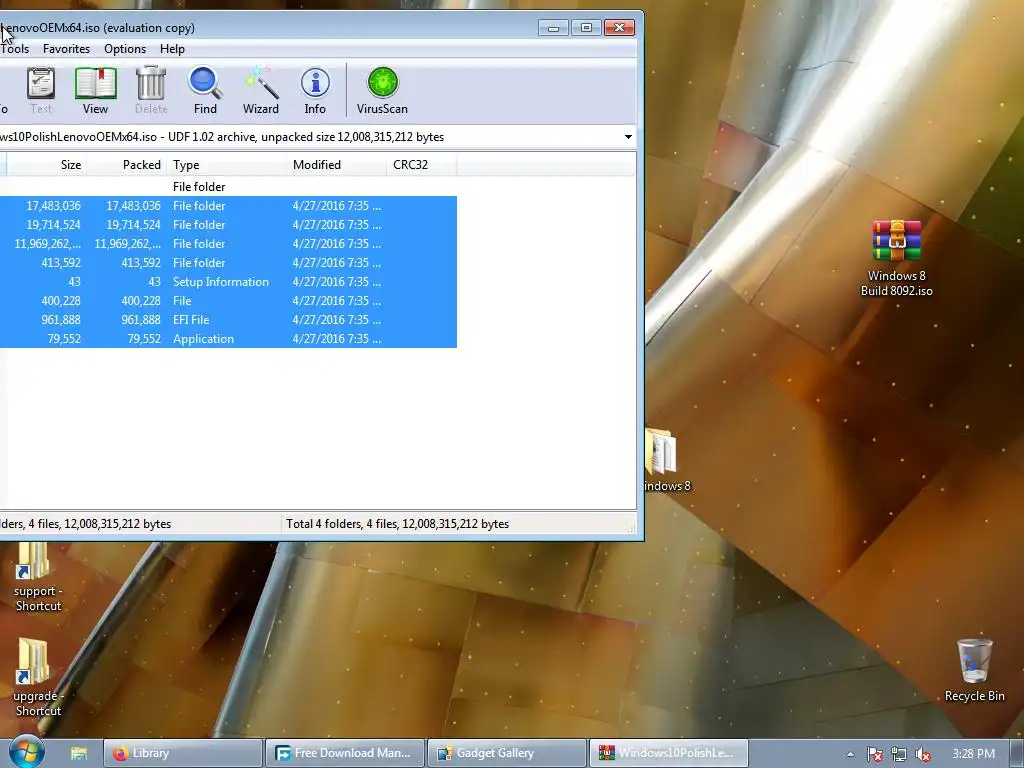1024x768 pixels.
Task: Select the row with Type 'File'
Action: 228,300
